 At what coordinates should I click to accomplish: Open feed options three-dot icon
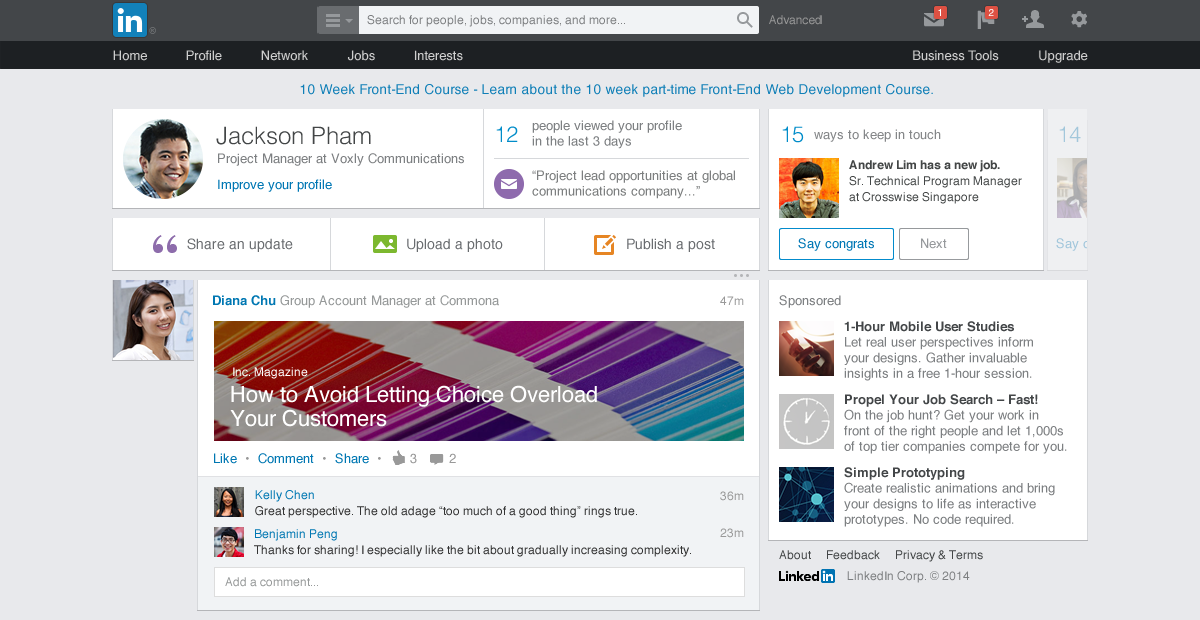click(x=741, y=275)
